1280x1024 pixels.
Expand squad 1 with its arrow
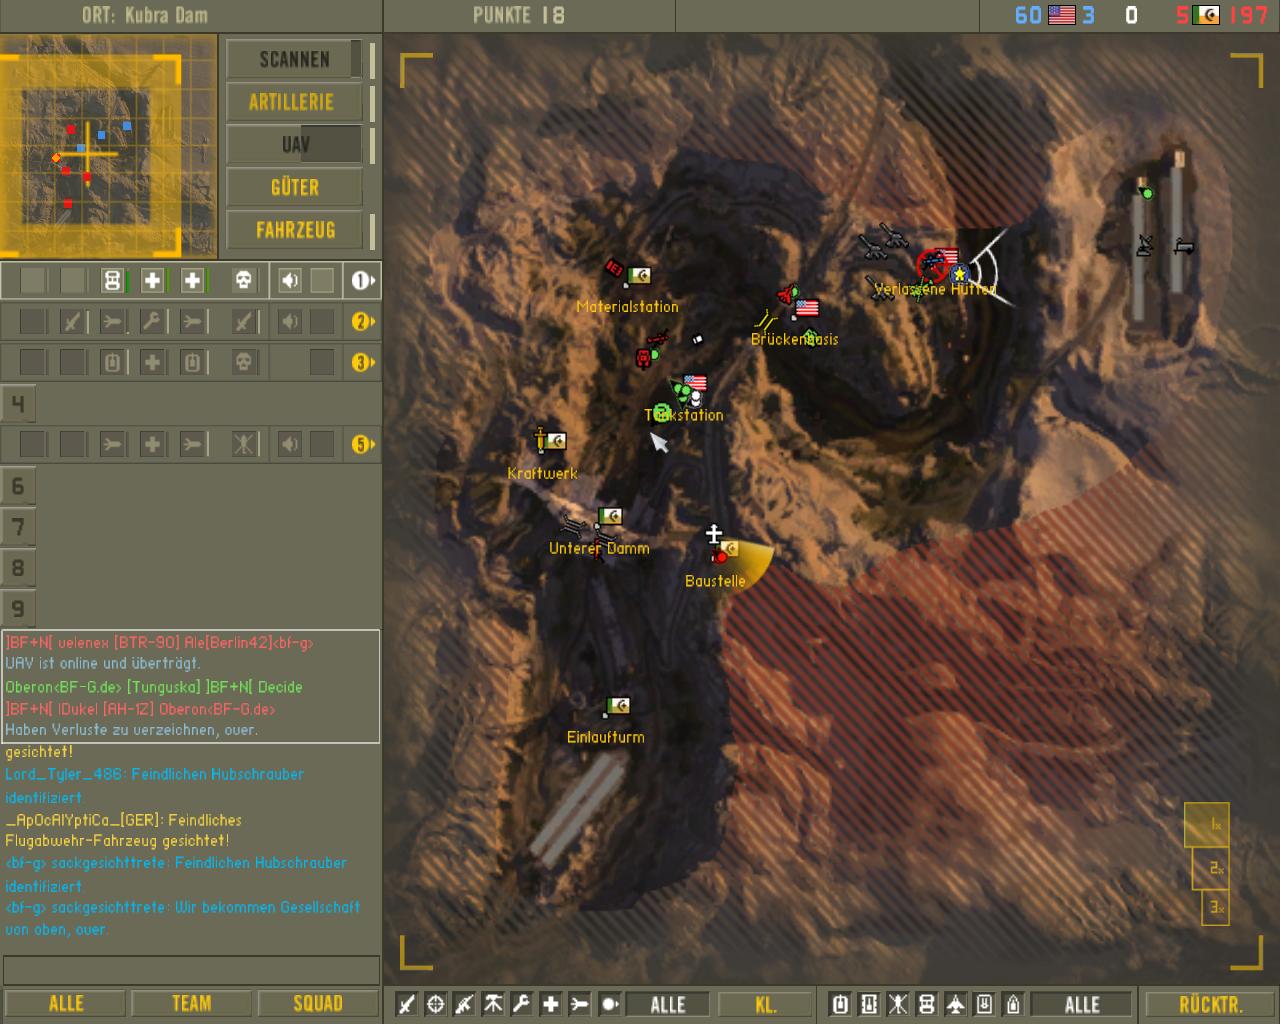click(361, 281)
